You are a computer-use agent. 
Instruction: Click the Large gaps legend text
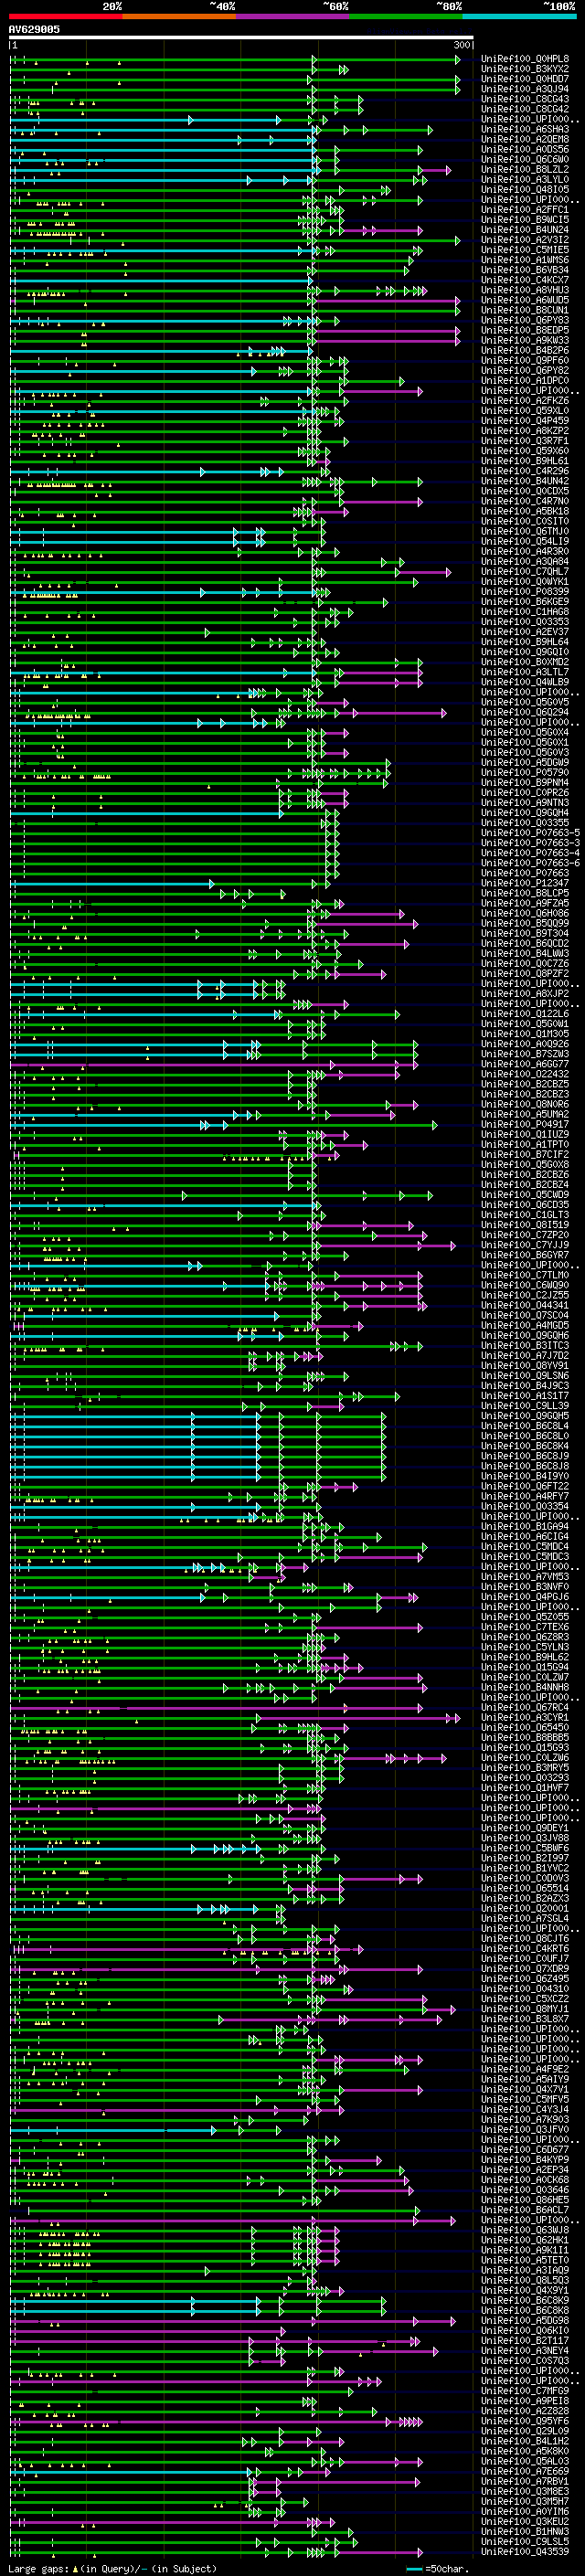[x=112, y=2568]
